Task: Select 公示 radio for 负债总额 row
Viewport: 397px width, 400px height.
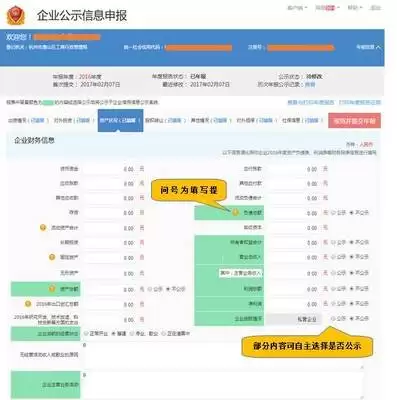Action: point(333,212)
